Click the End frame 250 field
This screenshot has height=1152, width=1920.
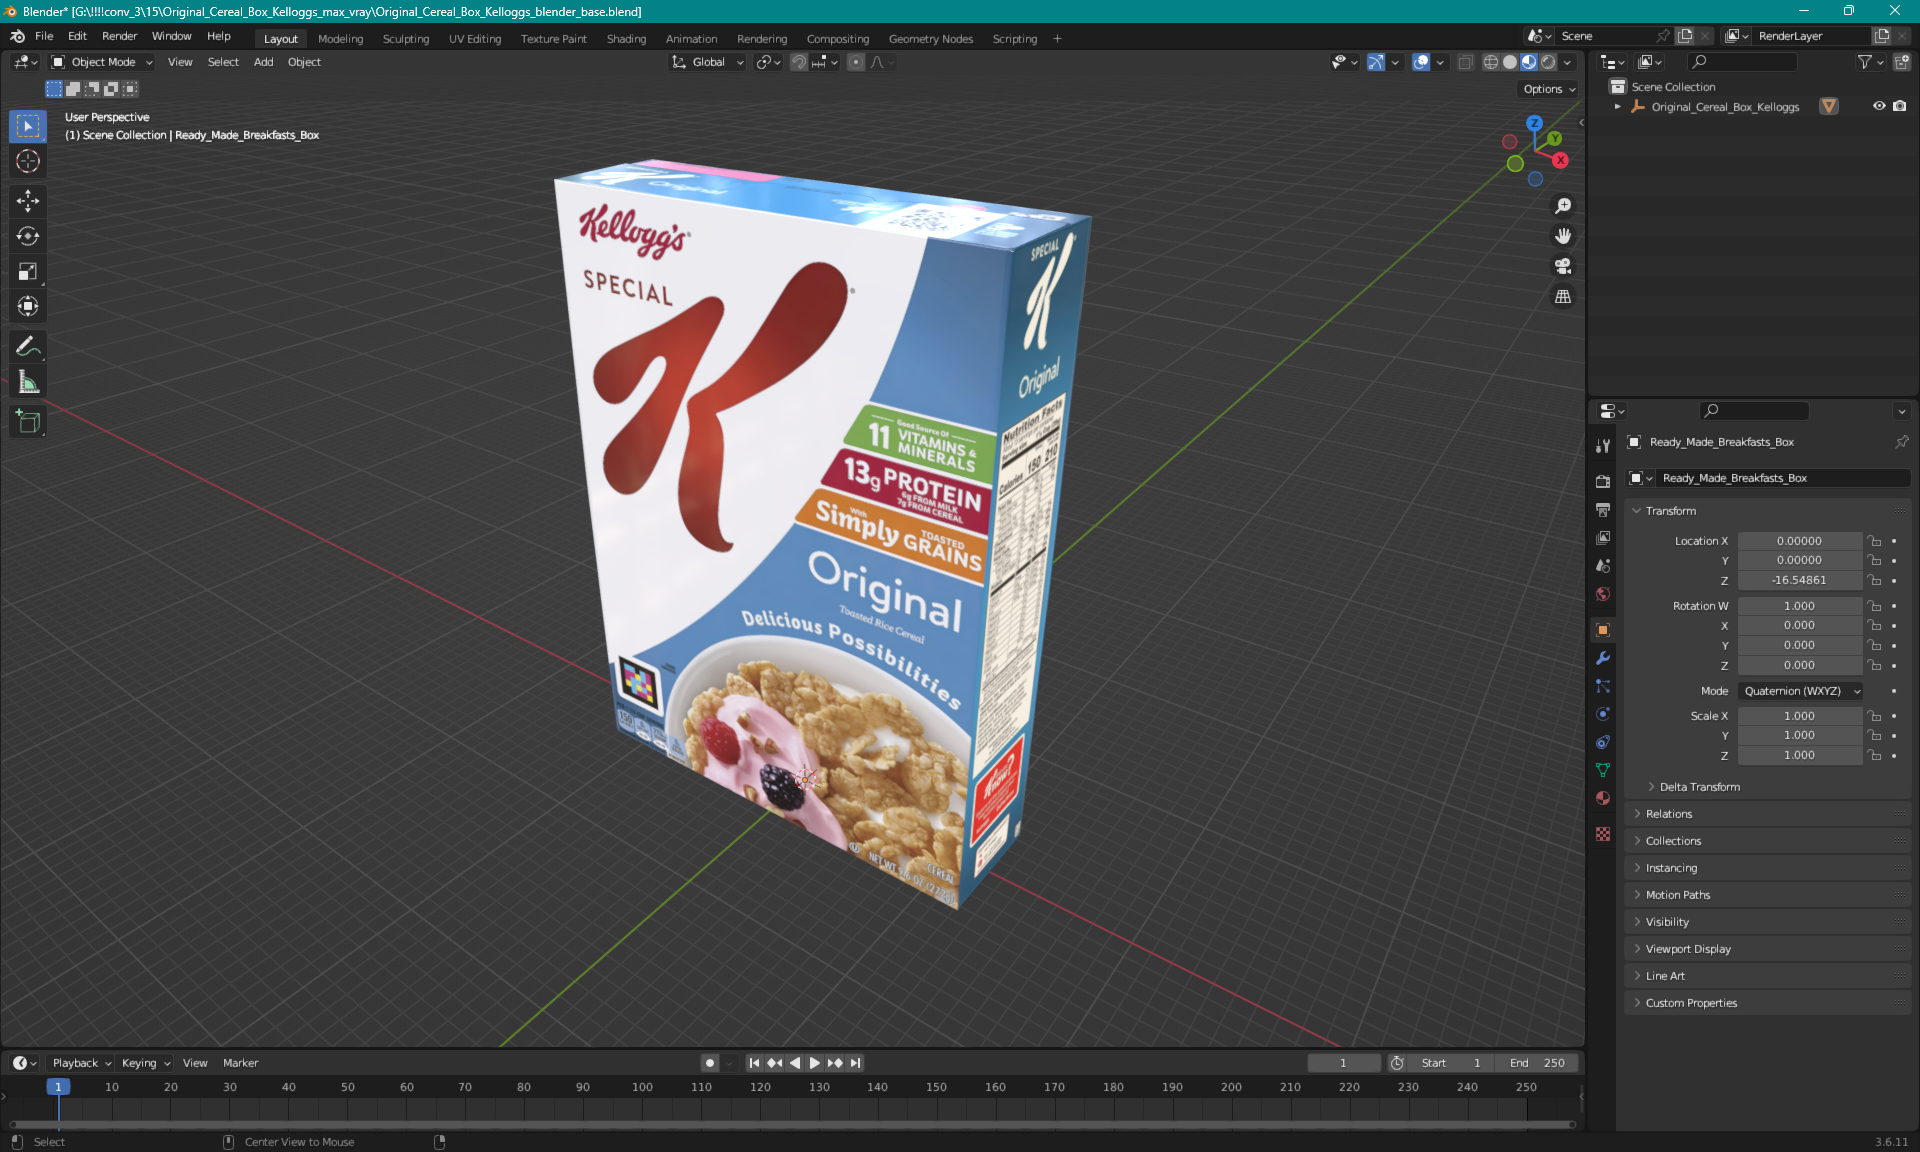(x=1538, y=1063)
